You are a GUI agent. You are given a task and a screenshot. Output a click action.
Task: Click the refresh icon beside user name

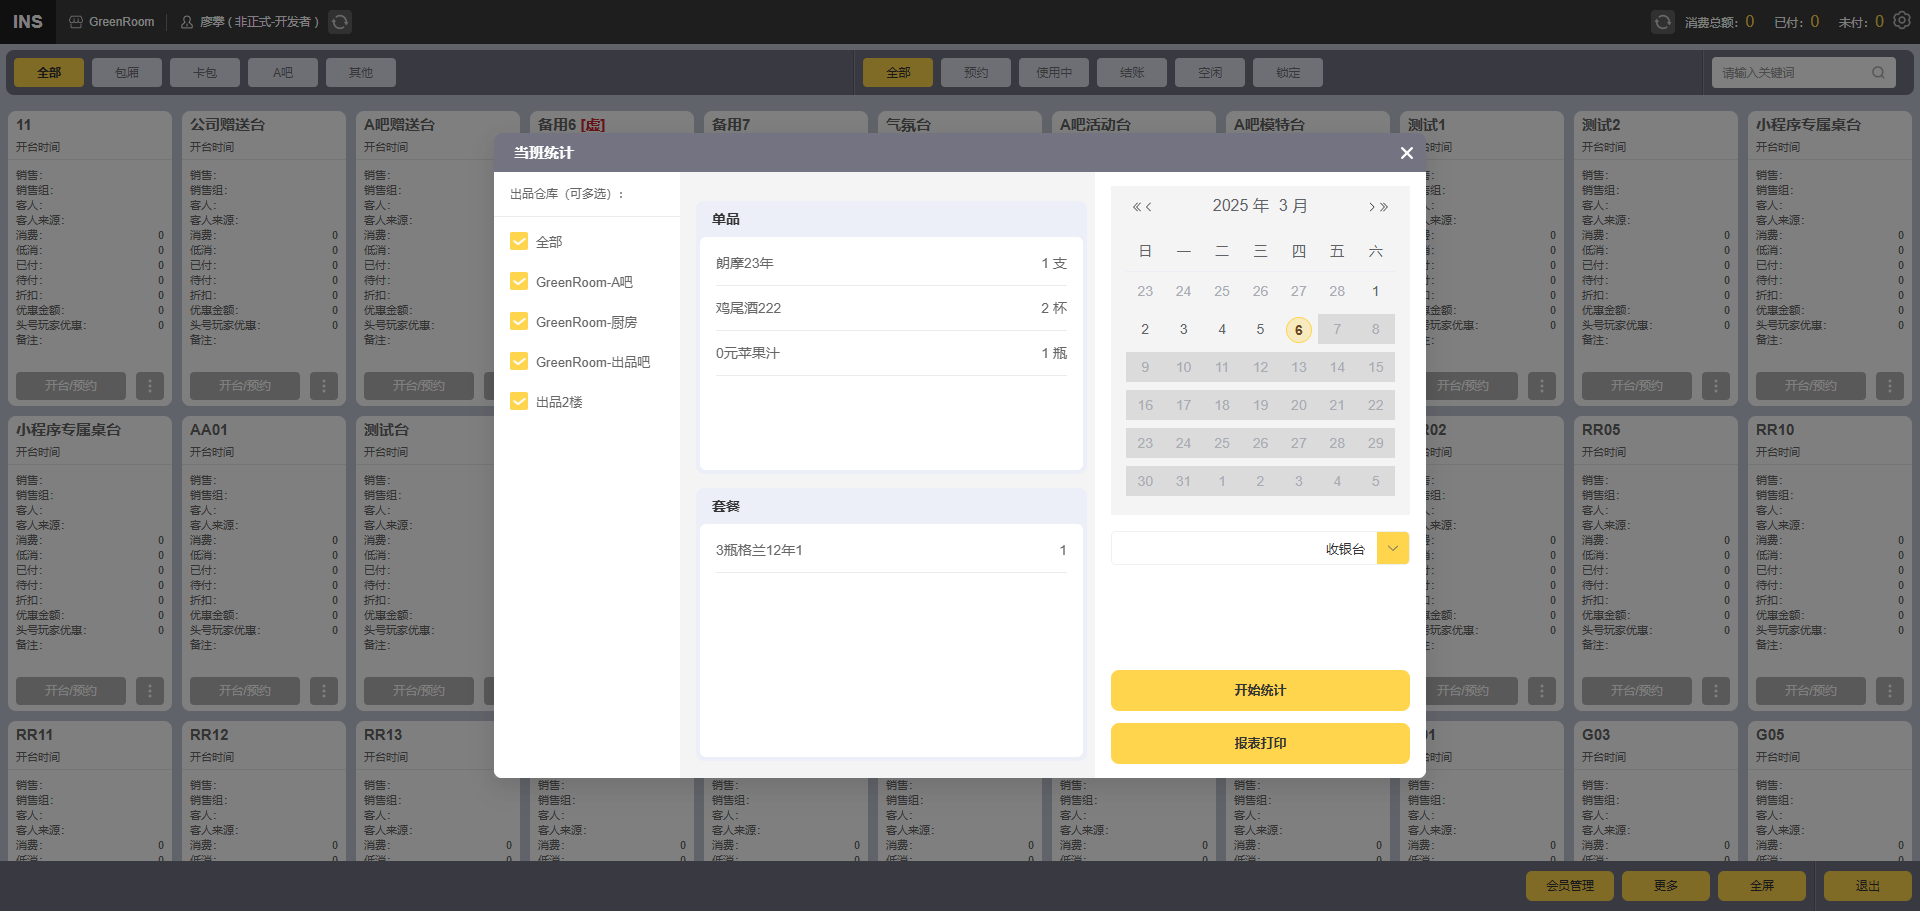click(340, 22)
